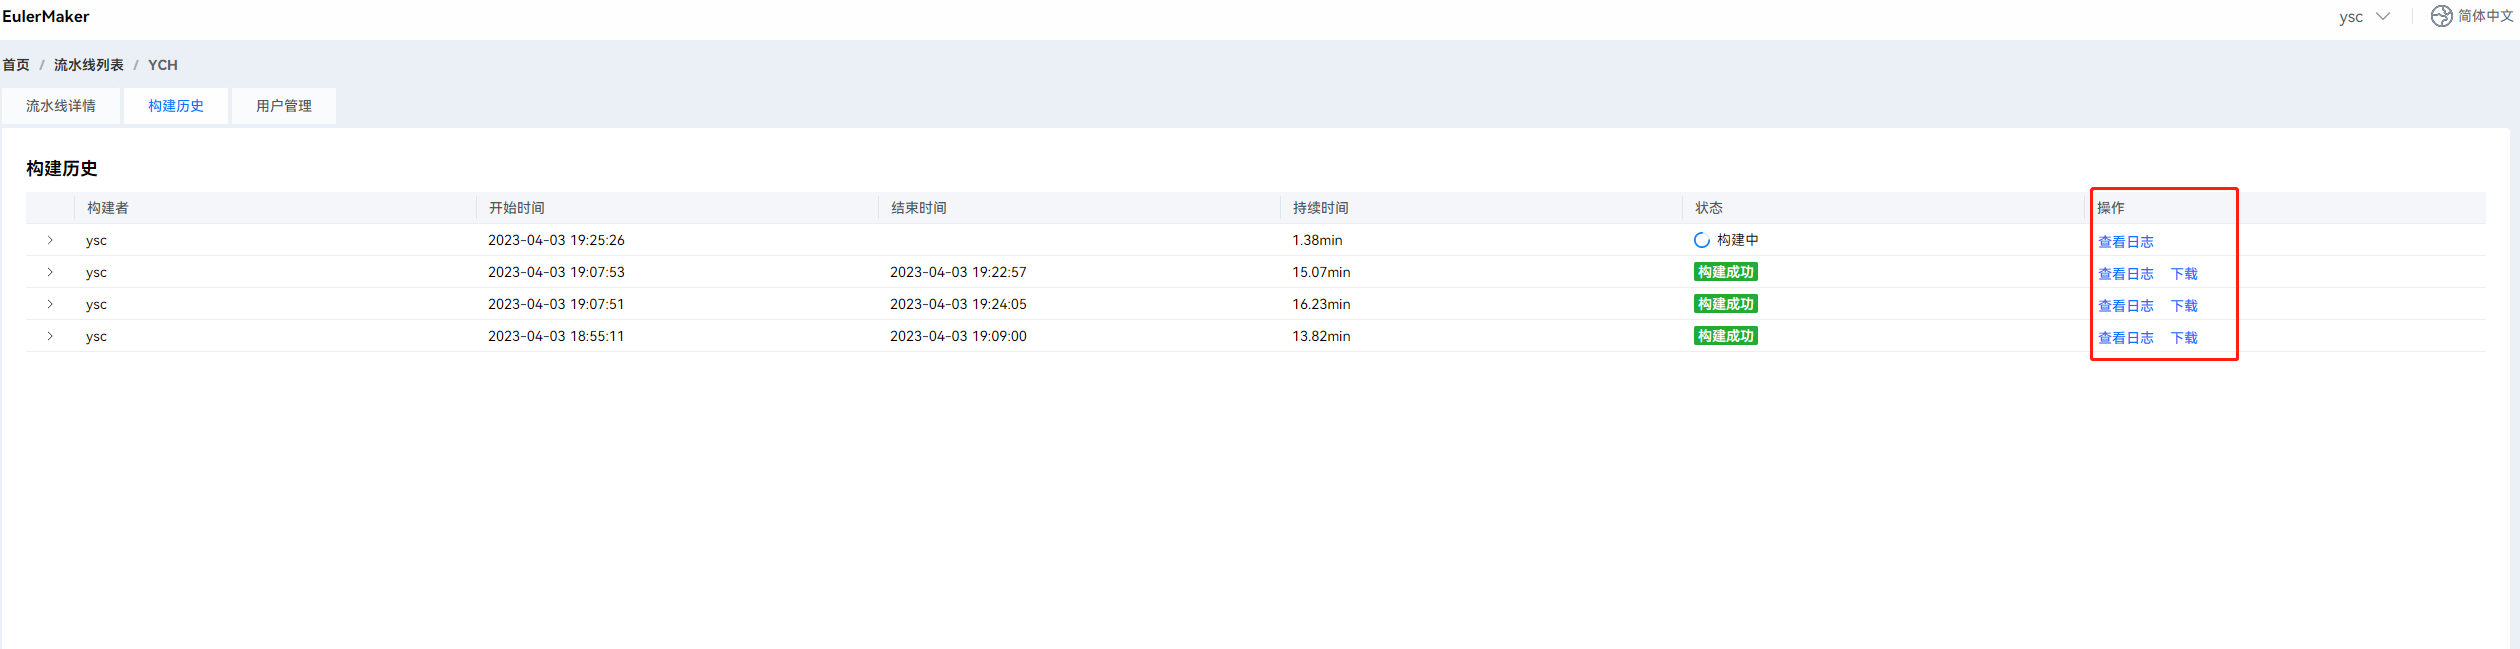
Task: Expand the build row started at 19:07:51
Action: pos(50,304)
